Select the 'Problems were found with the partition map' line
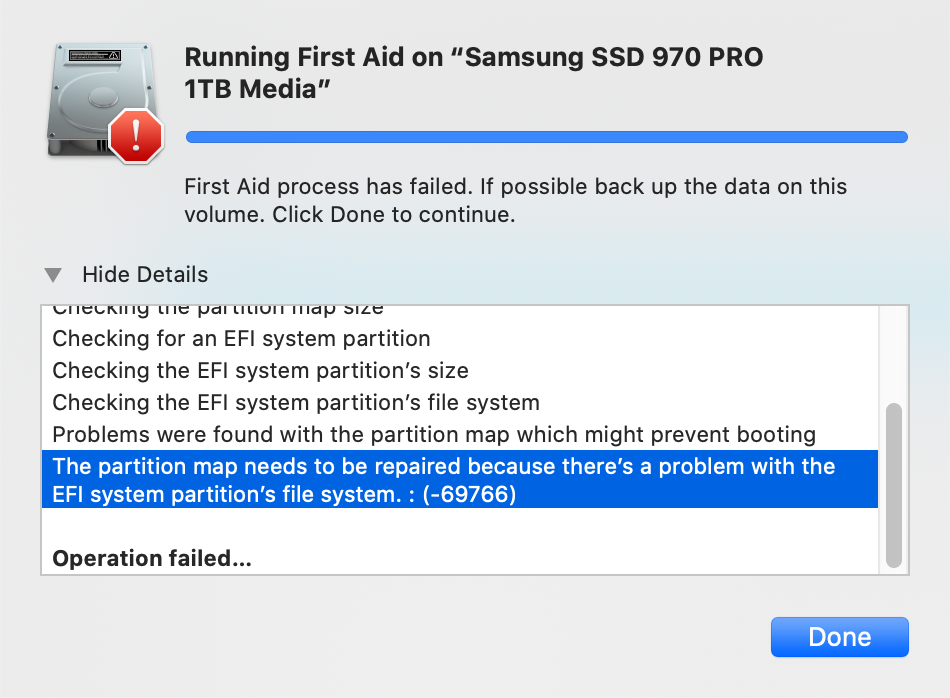950x698 pixels. (x=434, y=435)
